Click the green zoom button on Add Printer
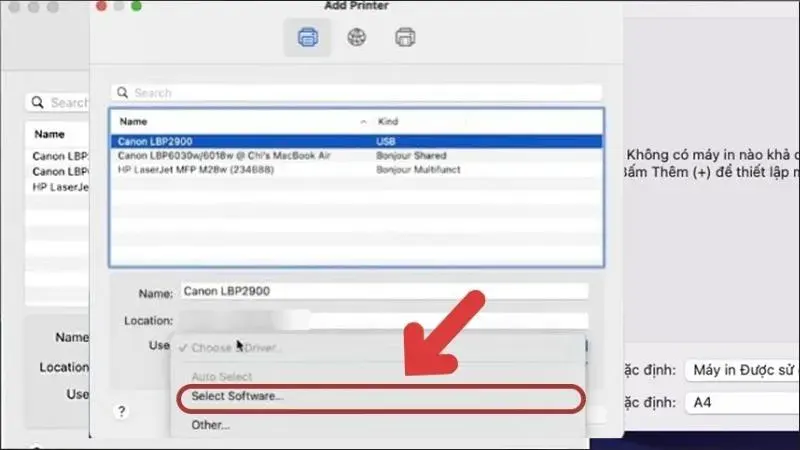800x450 pixels. [136, 6]
